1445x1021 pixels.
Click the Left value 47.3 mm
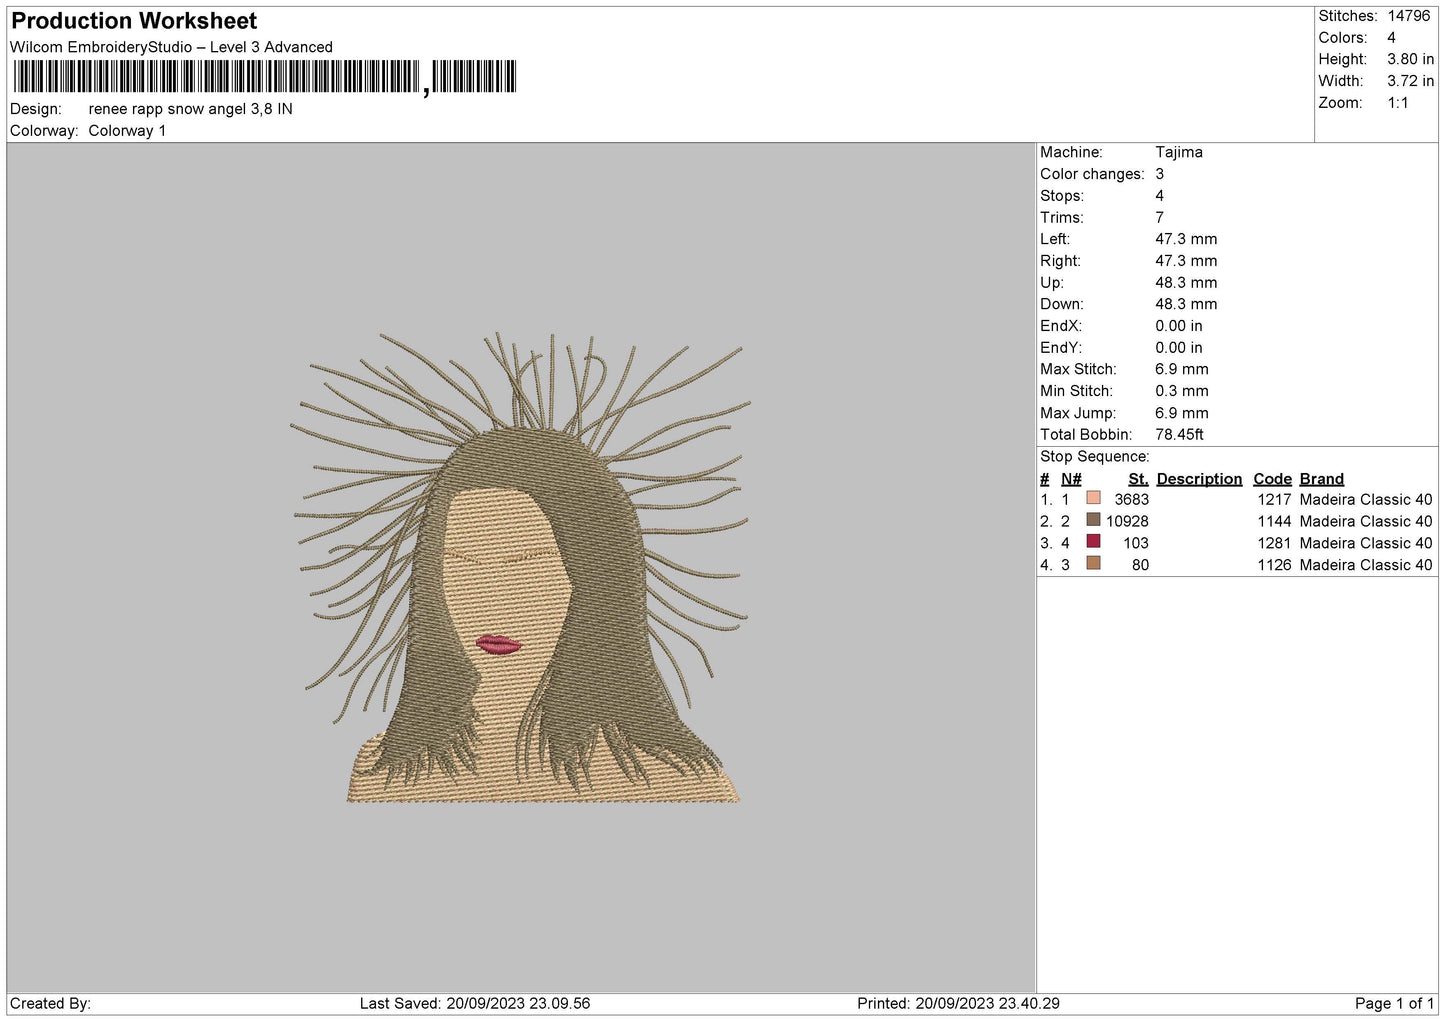[x=1186, y=239]
